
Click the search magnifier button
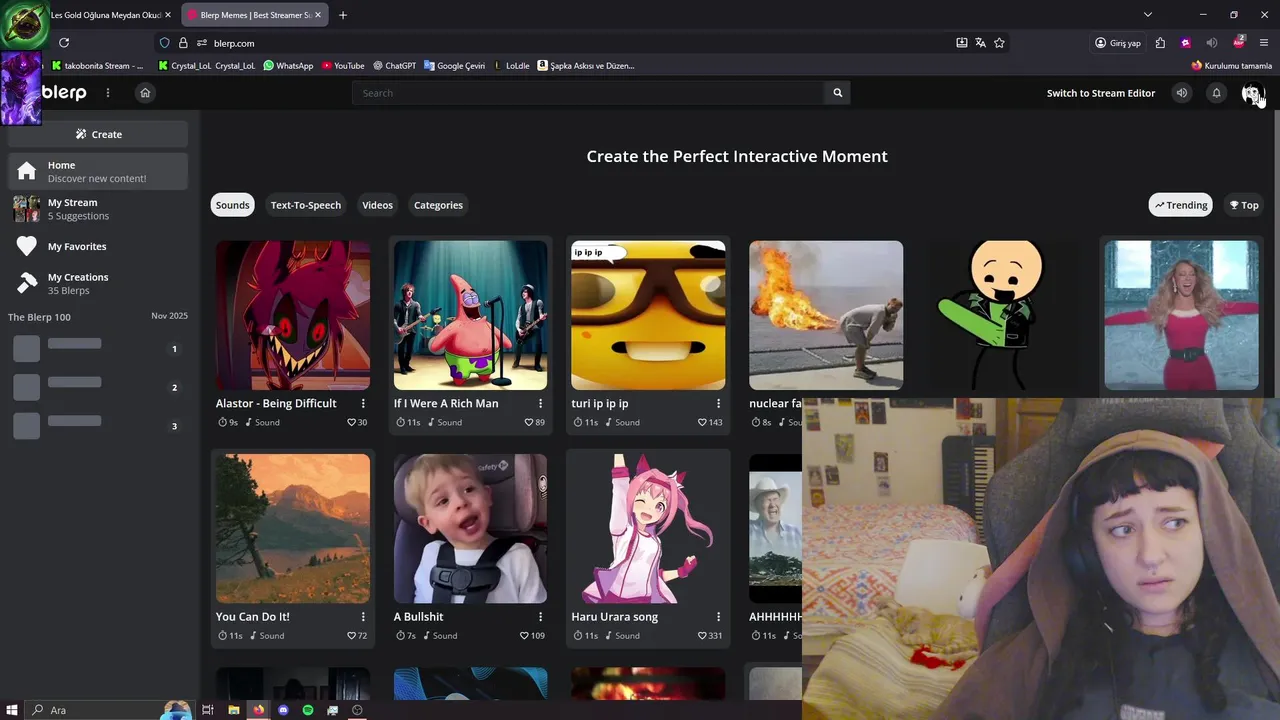pyautogui.click(x=838, y=93)
